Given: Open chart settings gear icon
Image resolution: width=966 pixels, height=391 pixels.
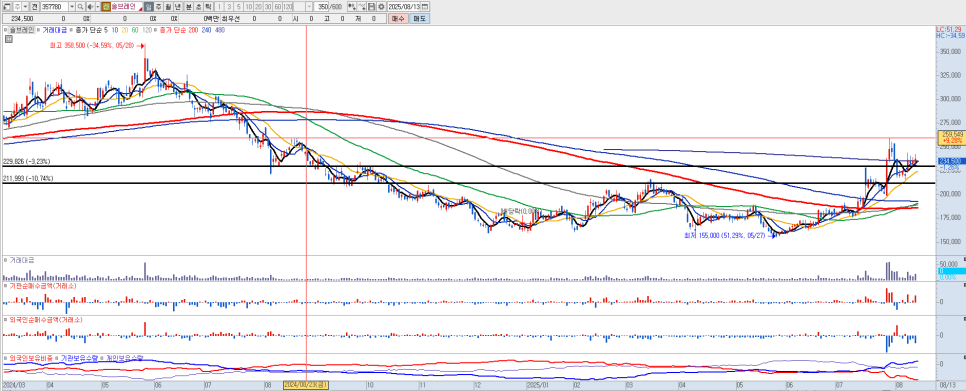Looking at the screenshot, I should [381, 6].
